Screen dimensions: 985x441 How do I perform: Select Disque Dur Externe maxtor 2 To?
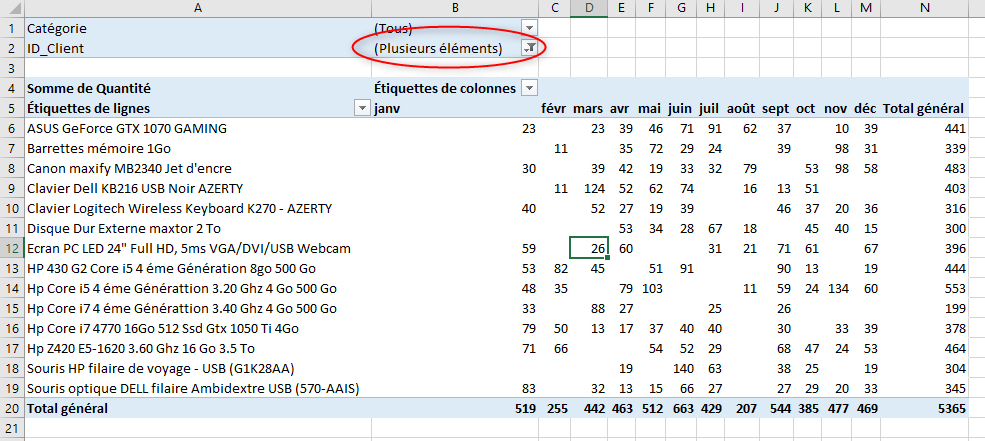pyautogui.click(x=124, y=229)
